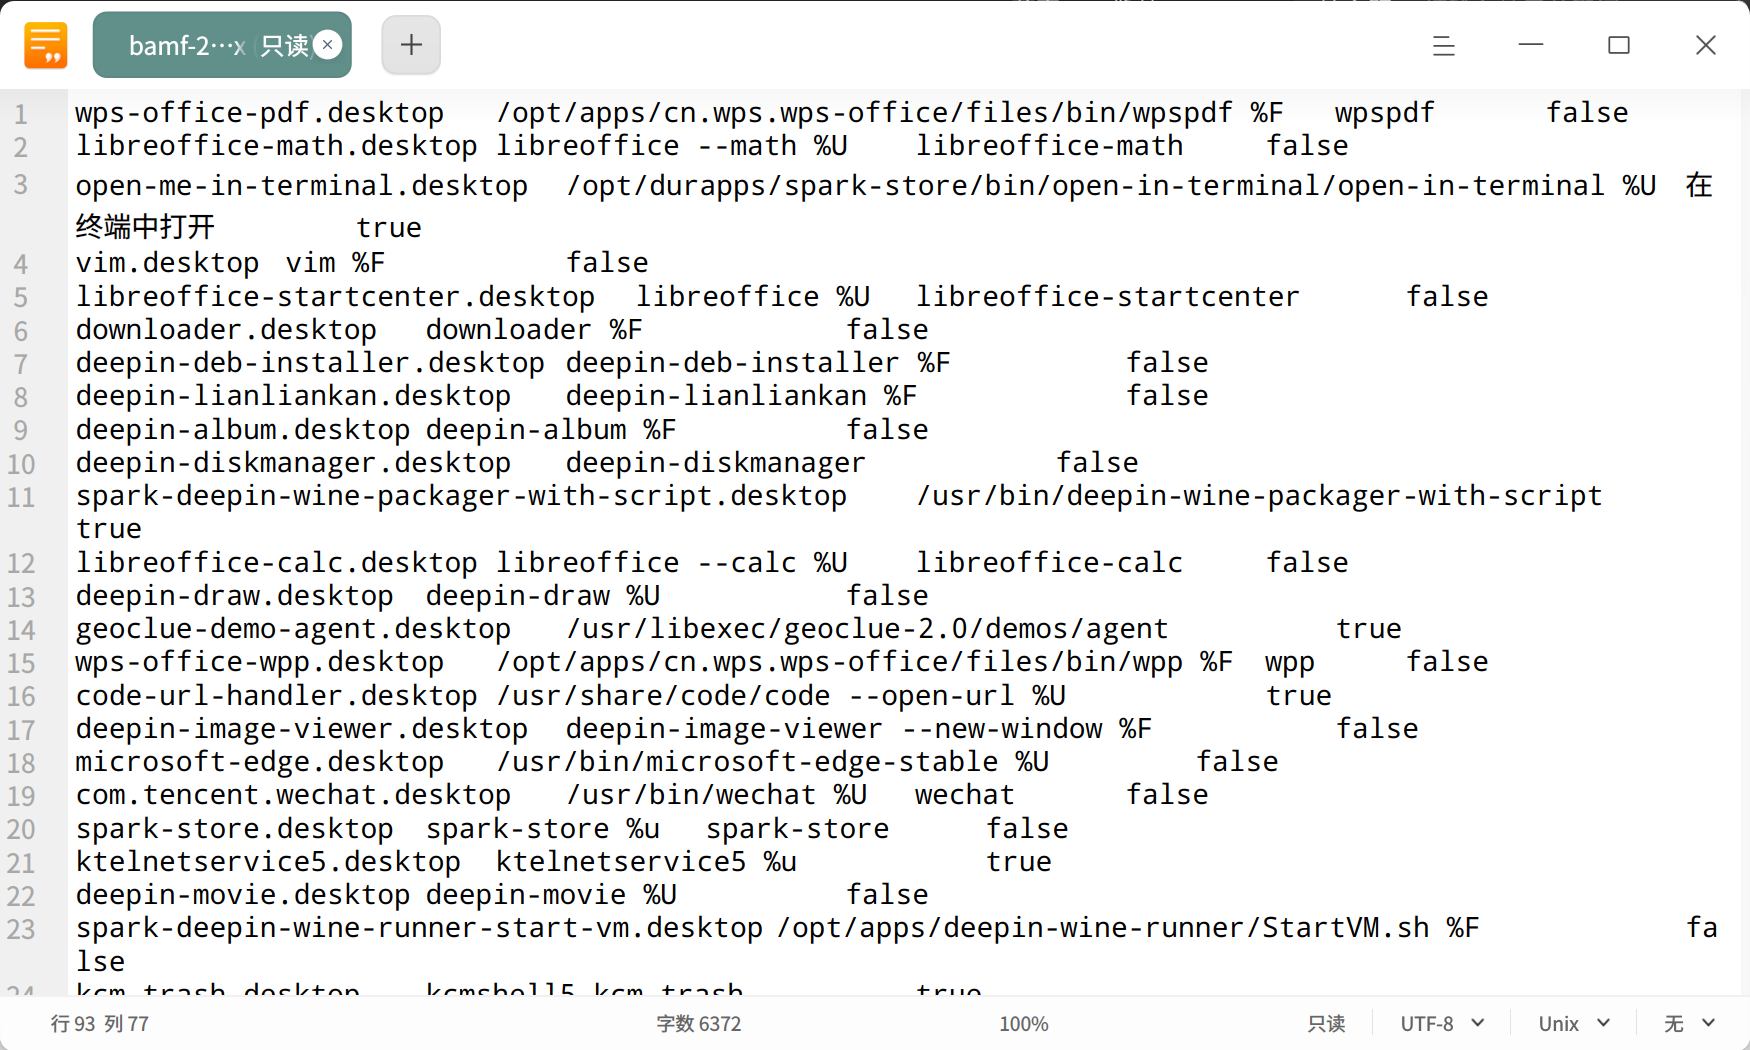The height and width of the screenshot is (1050, 1750).
Task: Place cursor on the microsoft-edge.desktop line
Action: point(676,762)
